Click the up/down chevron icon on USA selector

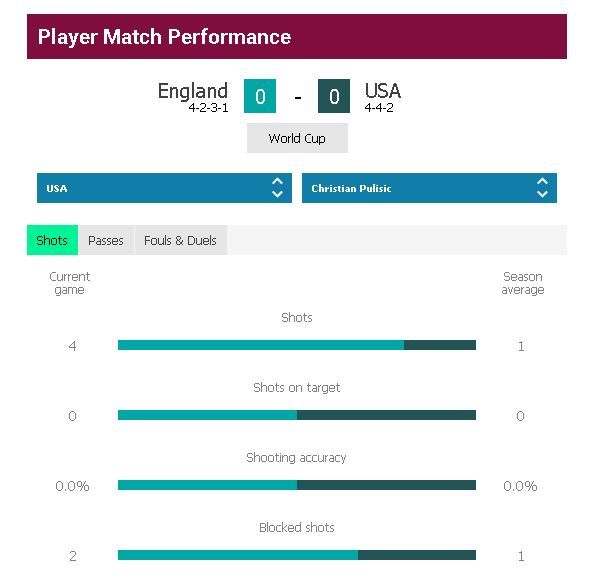coord(277,188)
